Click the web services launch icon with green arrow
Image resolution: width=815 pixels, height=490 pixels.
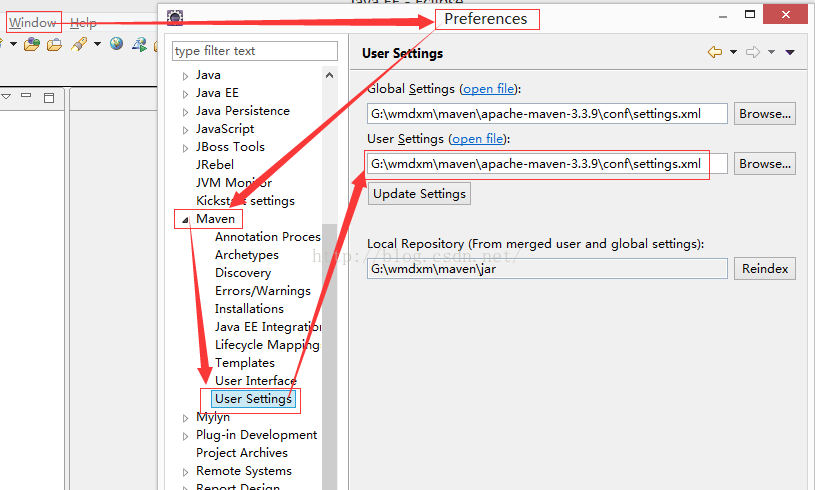pos(139,44)
